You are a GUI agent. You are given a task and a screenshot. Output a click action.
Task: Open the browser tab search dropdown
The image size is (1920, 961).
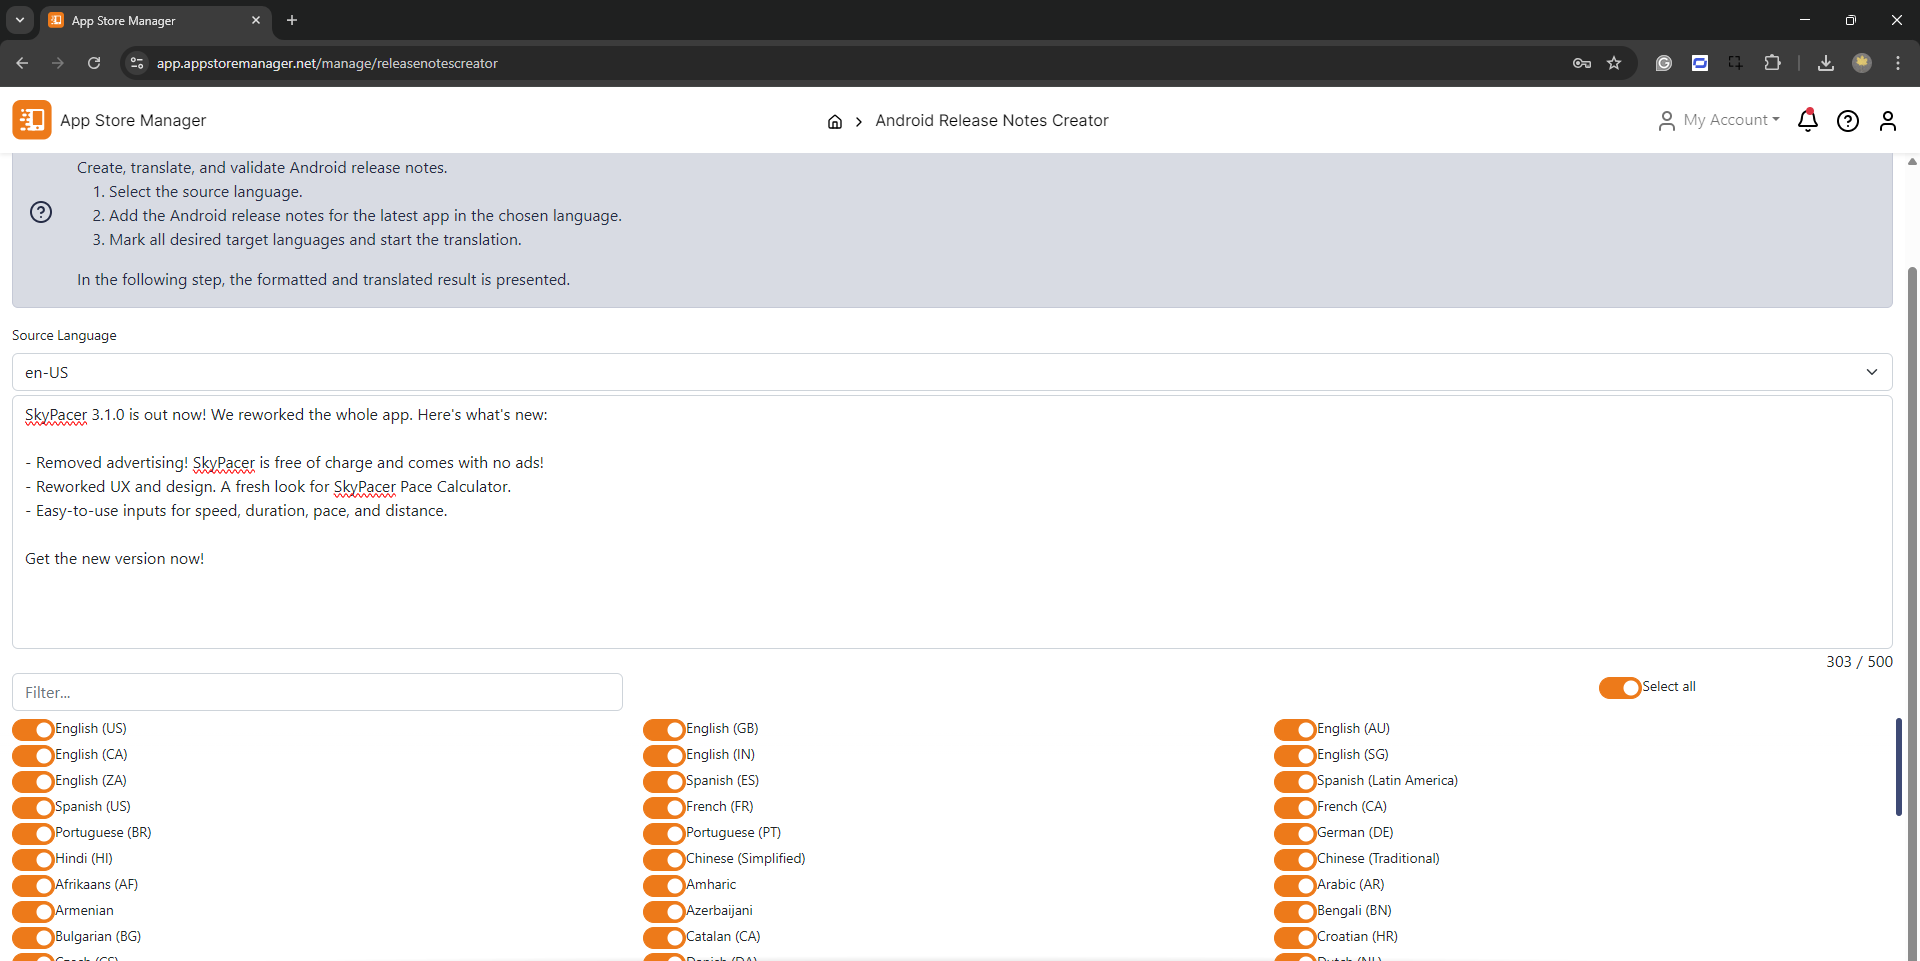(20, 20)
